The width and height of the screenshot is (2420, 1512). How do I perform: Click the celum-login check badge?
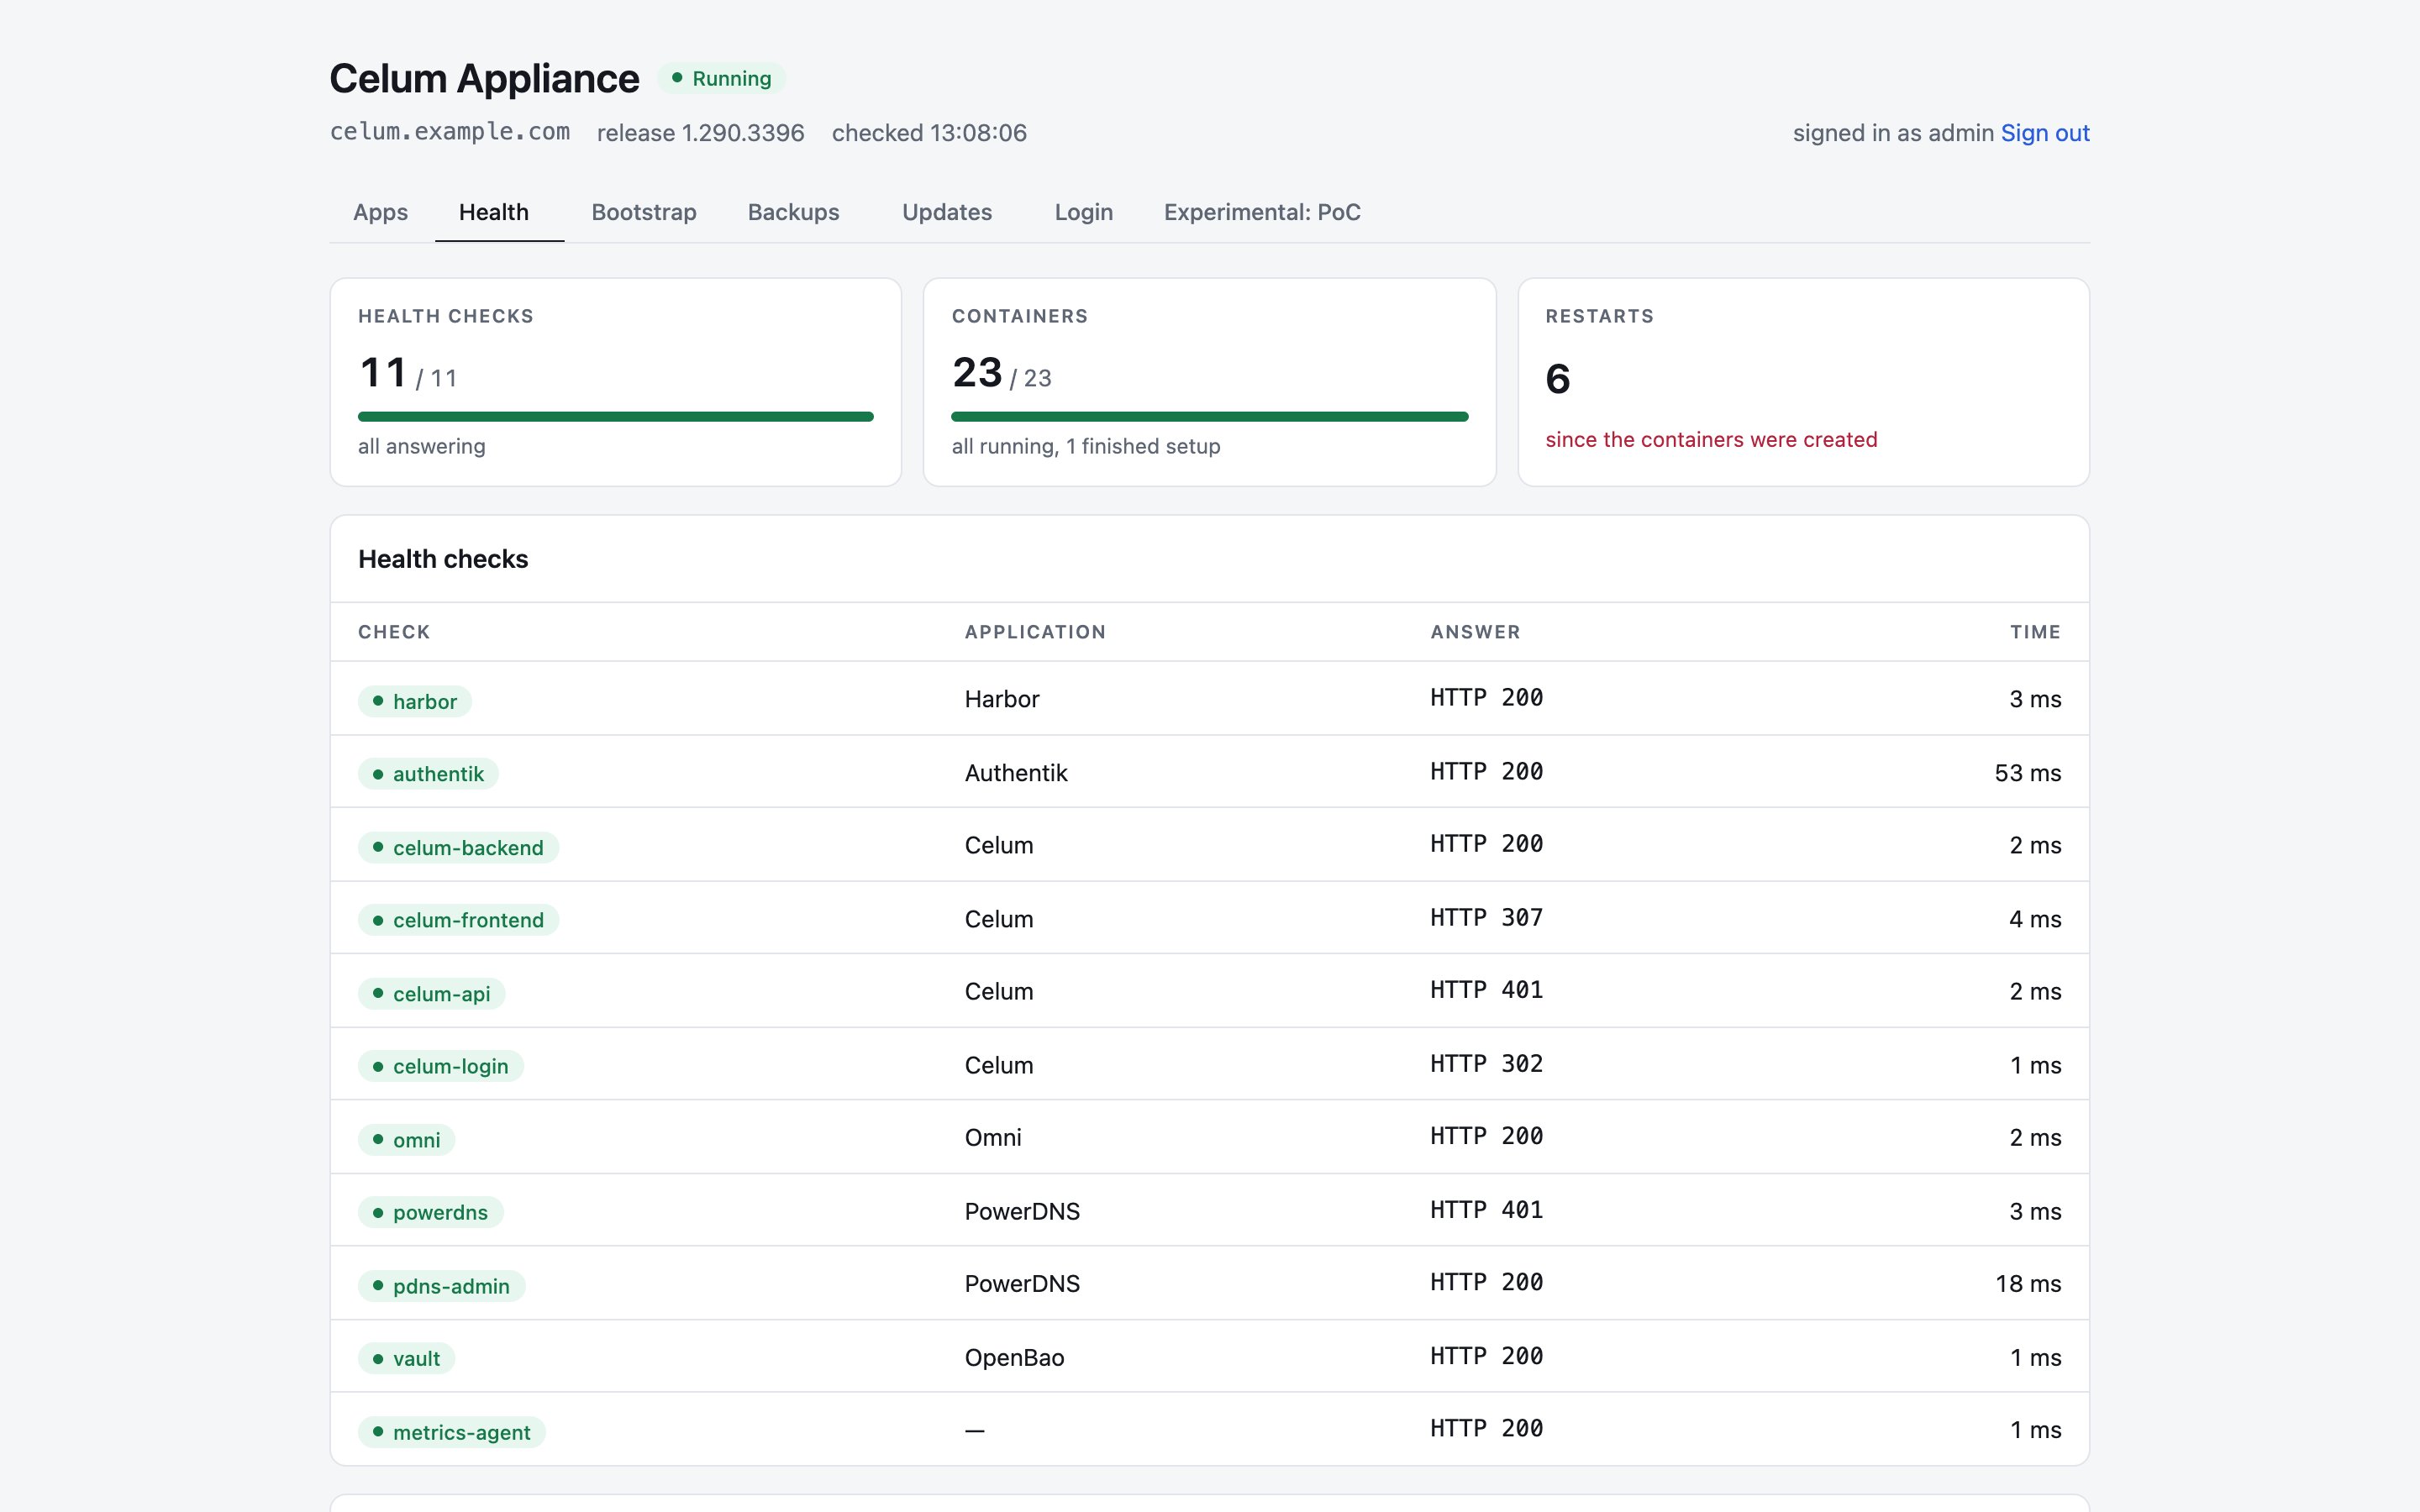point(441,1066)
